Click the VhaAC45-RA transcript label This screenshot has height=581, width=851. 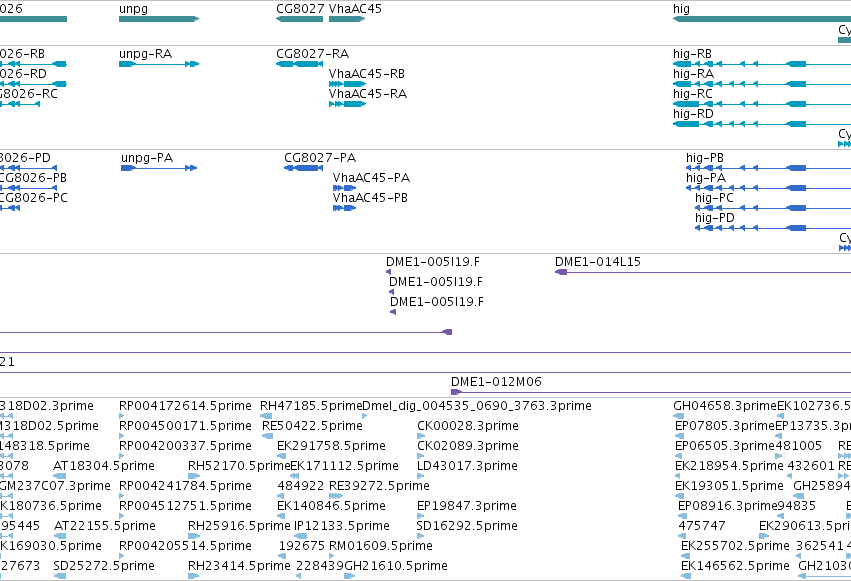point(368,94)
